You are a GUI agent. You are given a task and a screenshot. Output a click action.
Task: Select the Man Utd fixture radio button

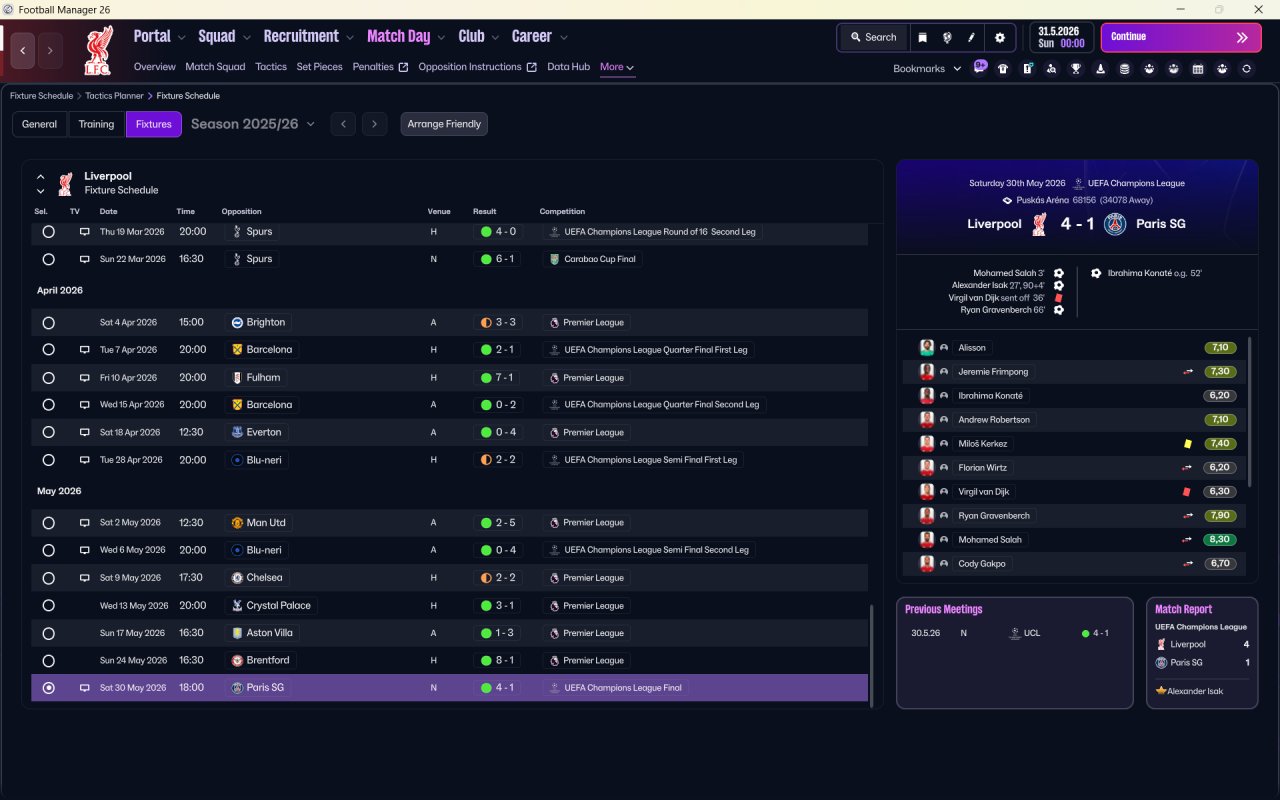click(48, 523)
